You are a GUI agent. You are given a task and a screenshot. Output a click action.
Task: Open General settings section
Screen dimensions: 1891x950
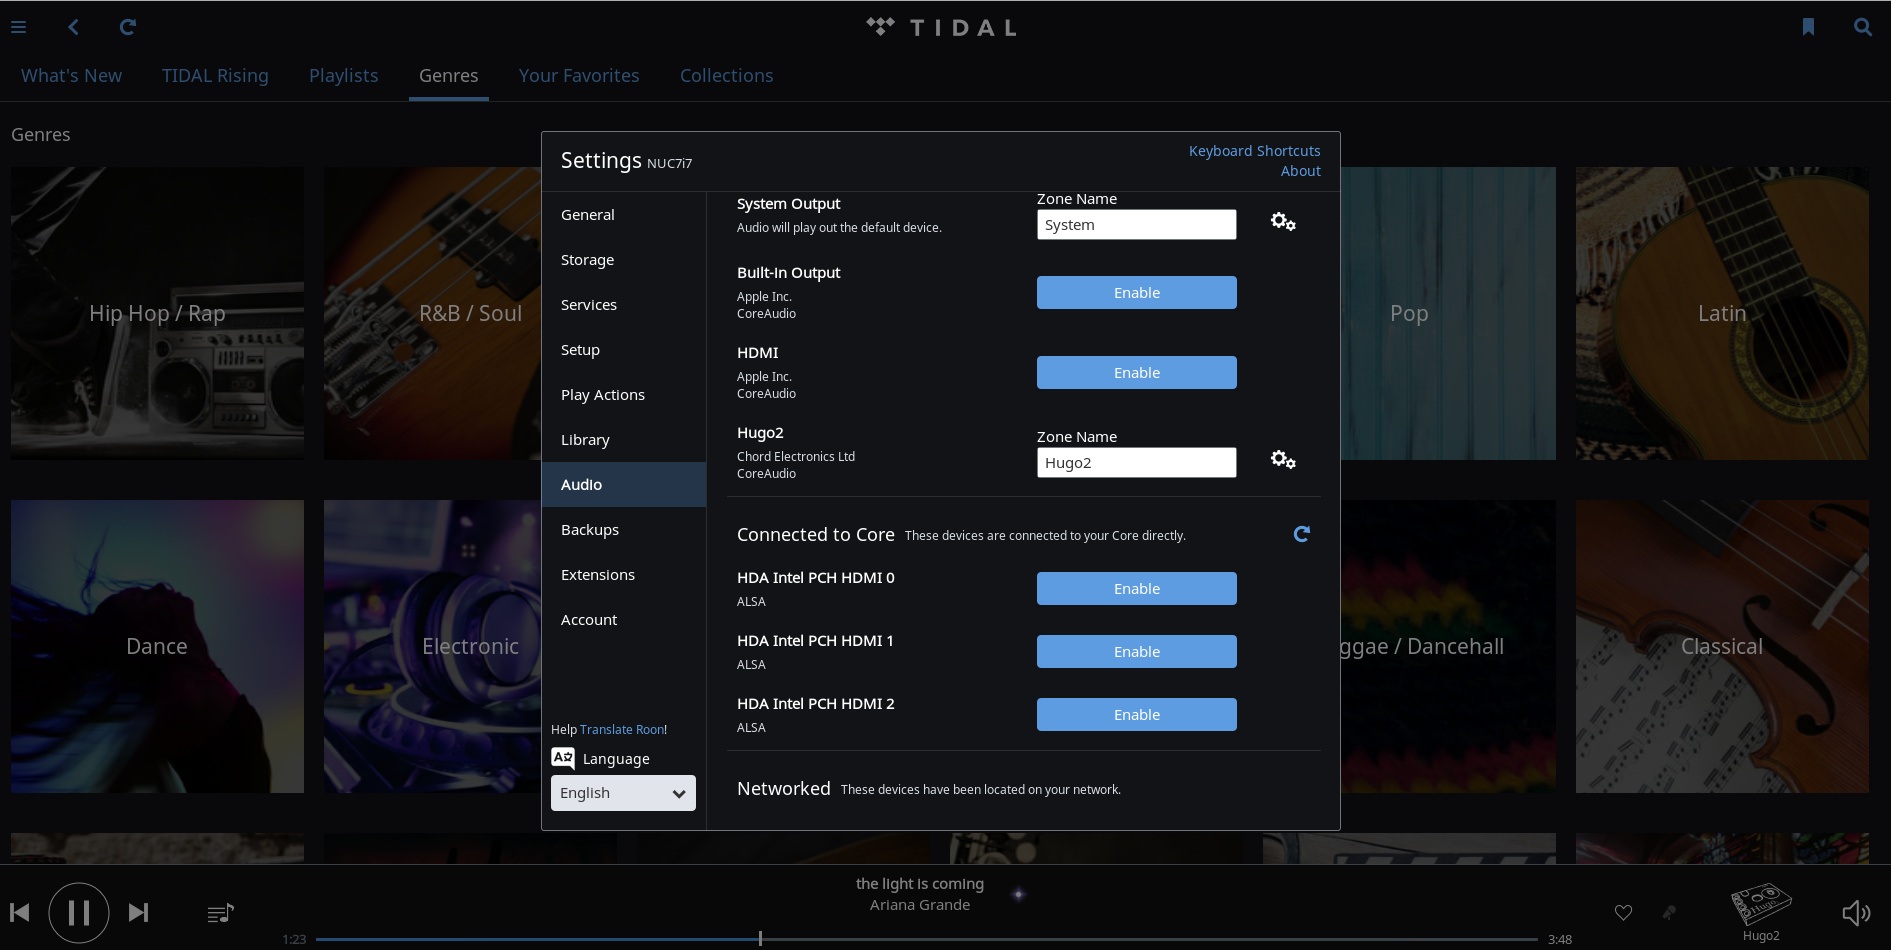point(624,215)
